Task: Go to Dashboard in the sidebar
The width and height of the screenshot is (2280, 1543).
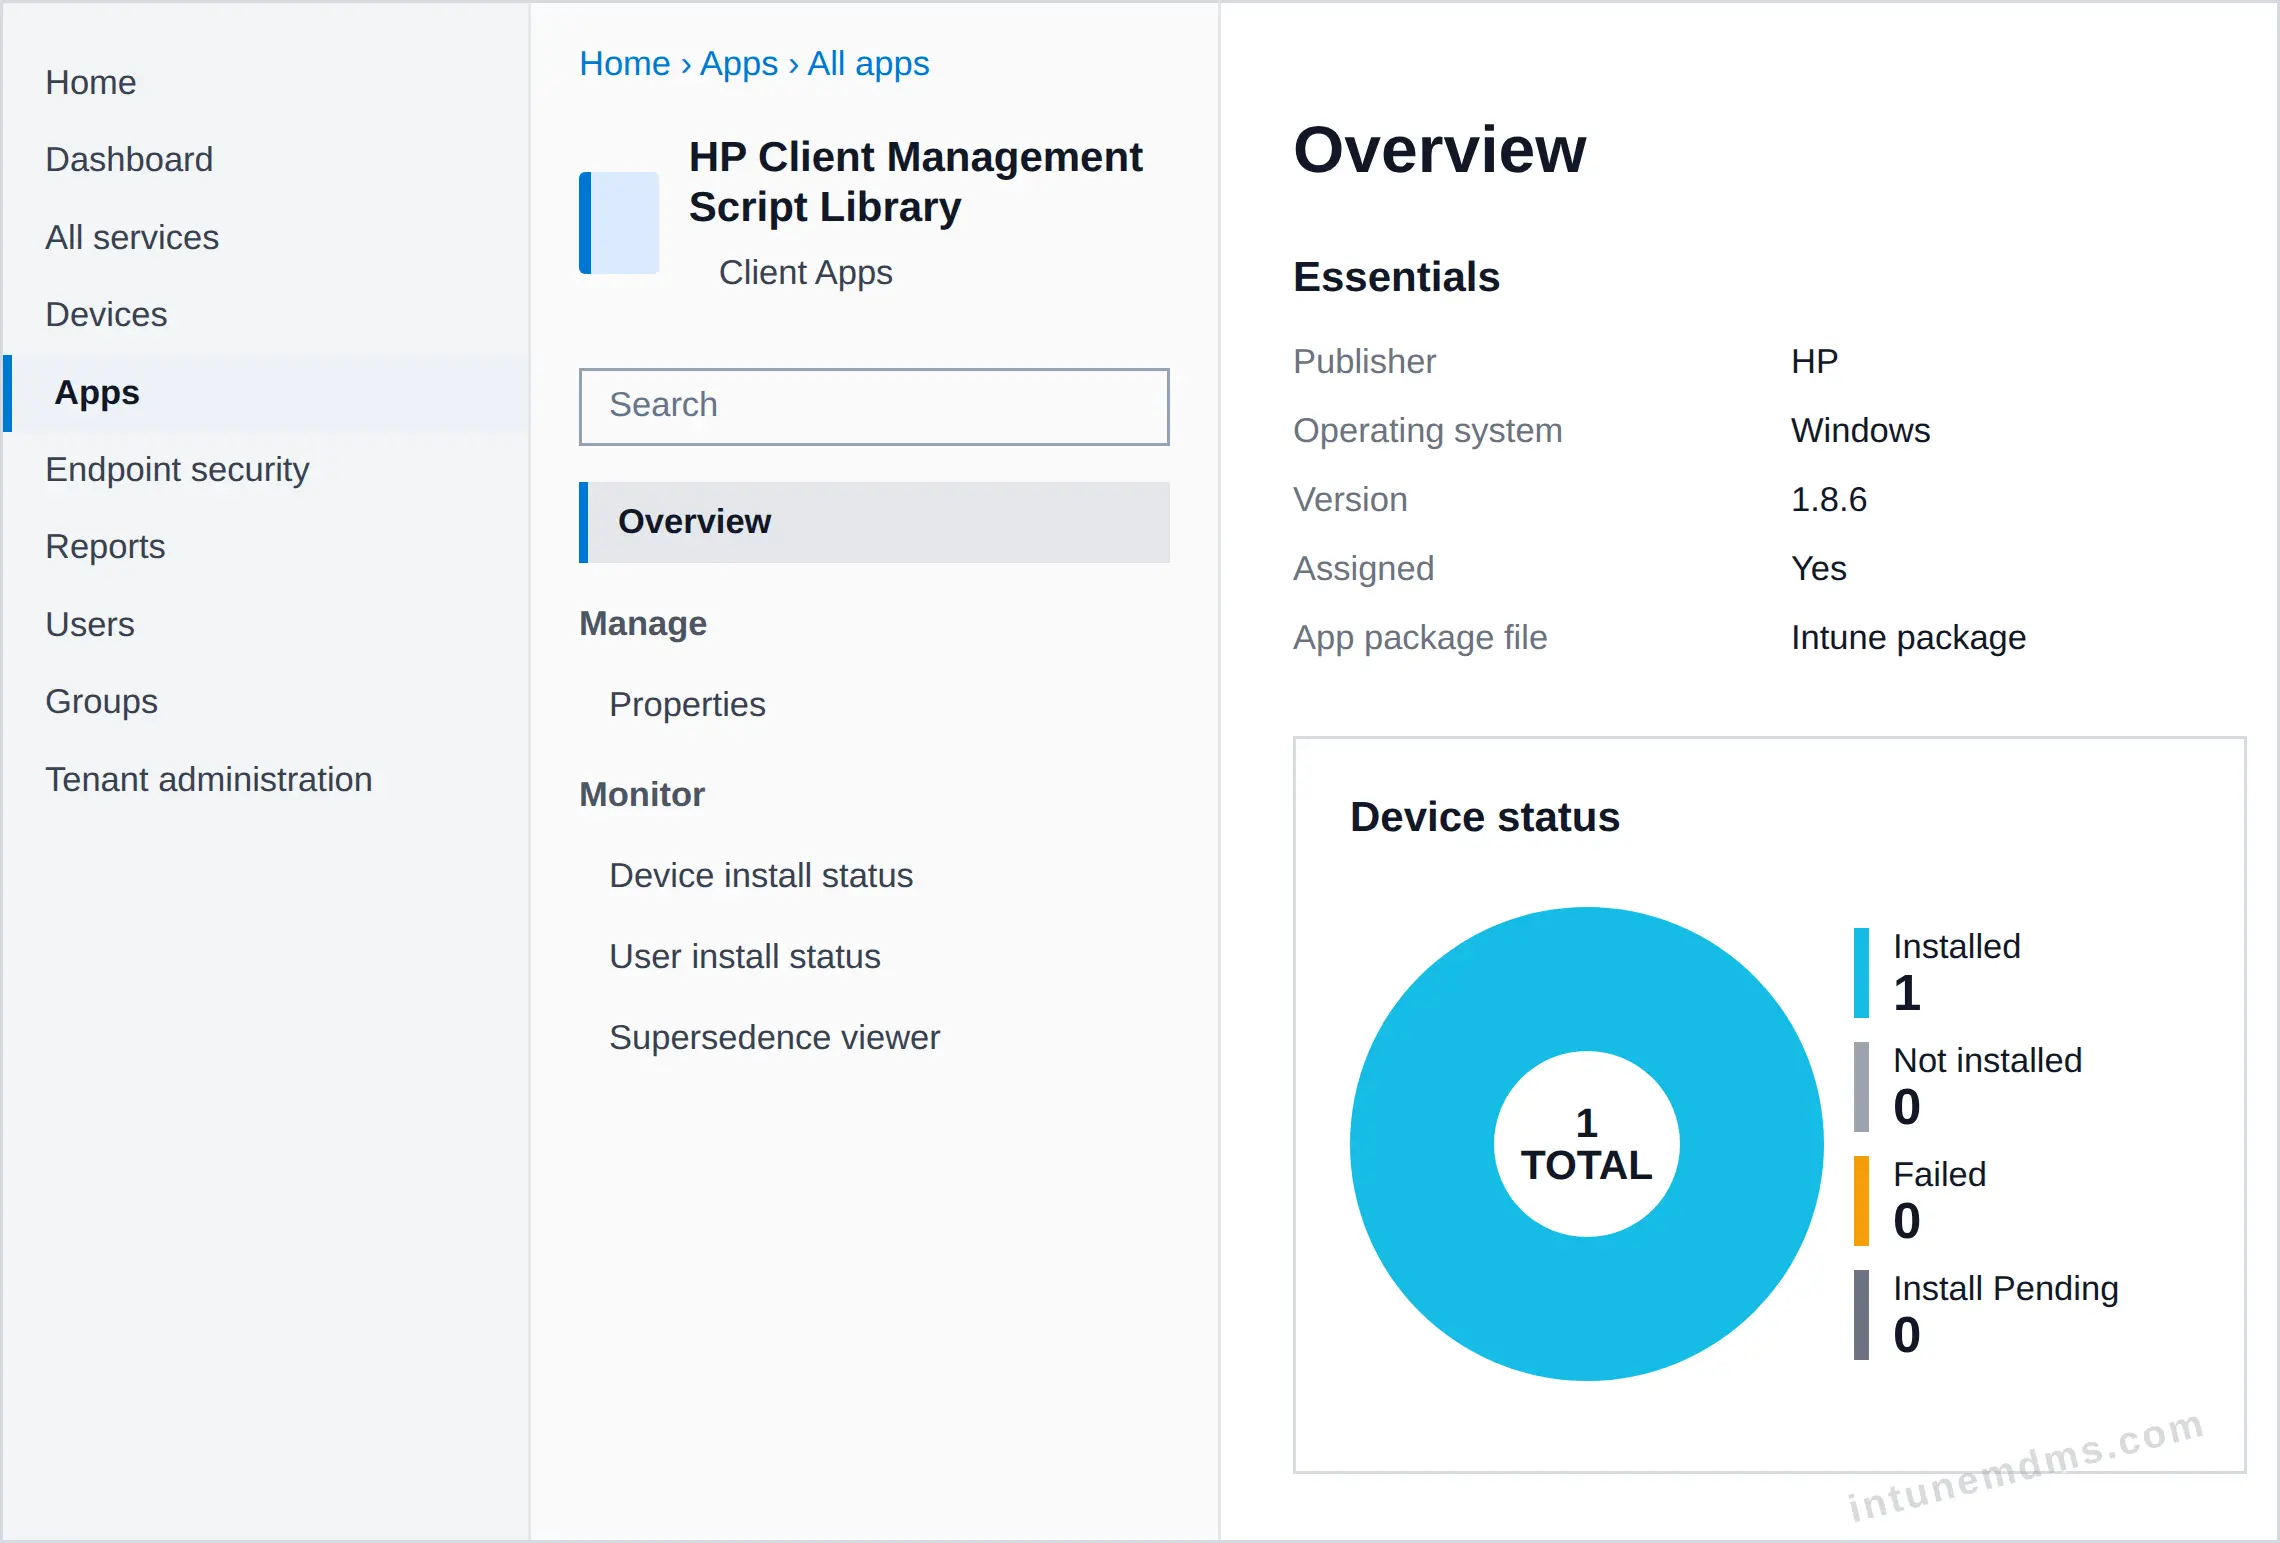Action: (129, 159)
